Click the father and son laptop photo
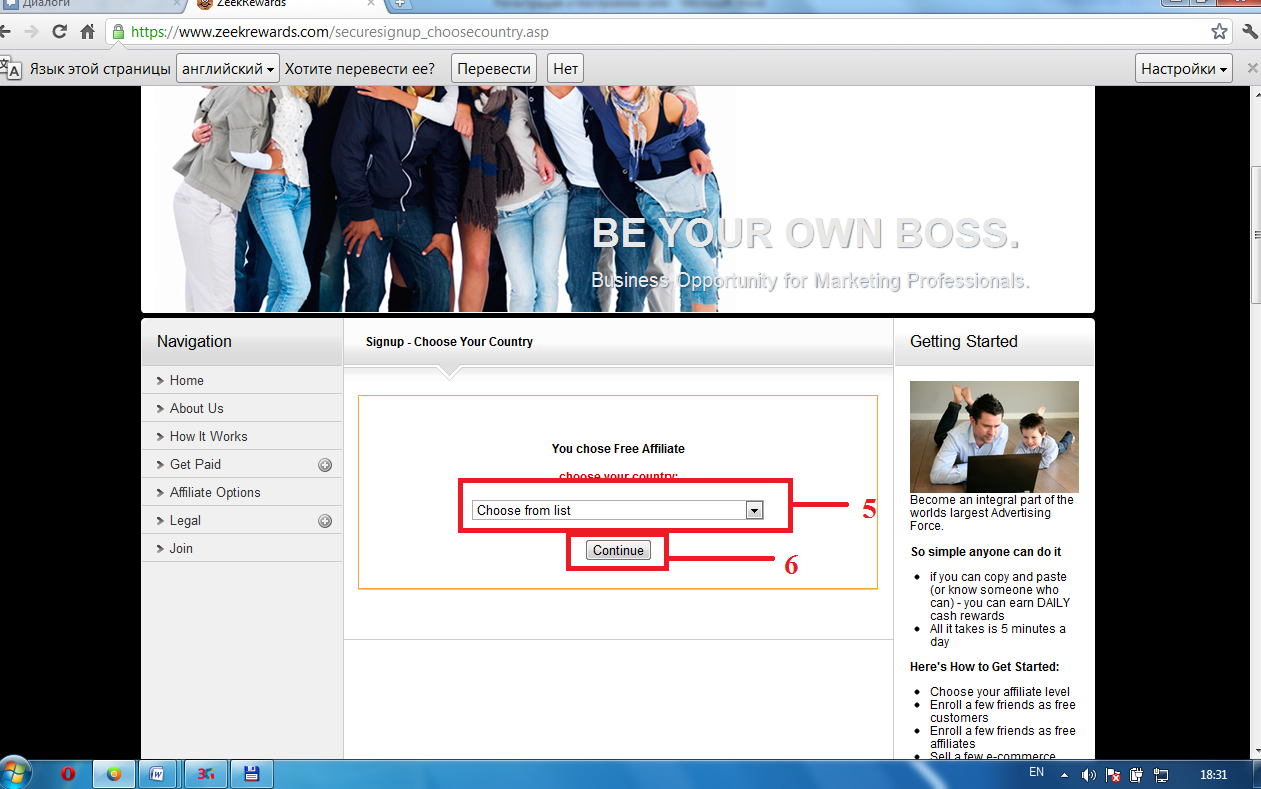This screenshot has height=789, width=1261. tap(994, 437)
